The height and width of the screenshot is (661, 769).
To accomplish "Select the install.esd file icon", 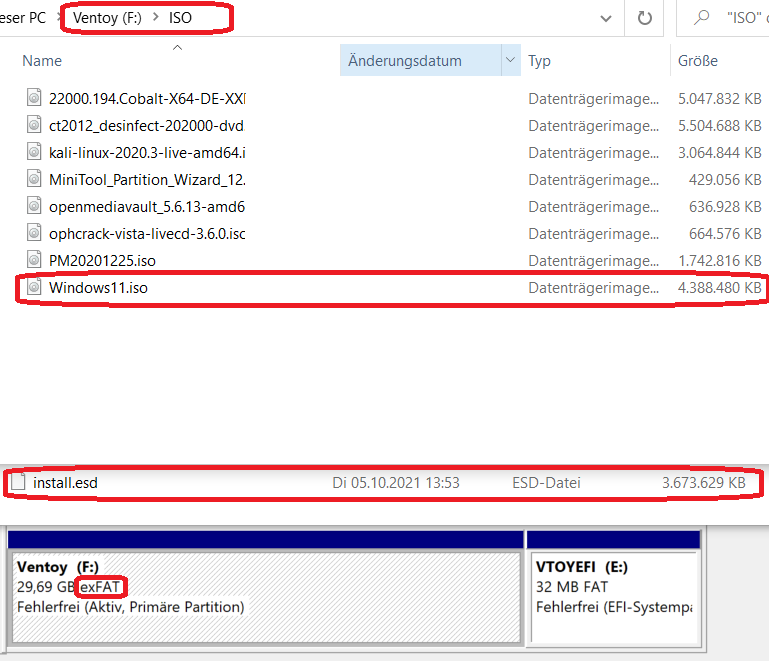I will point(18,482).
